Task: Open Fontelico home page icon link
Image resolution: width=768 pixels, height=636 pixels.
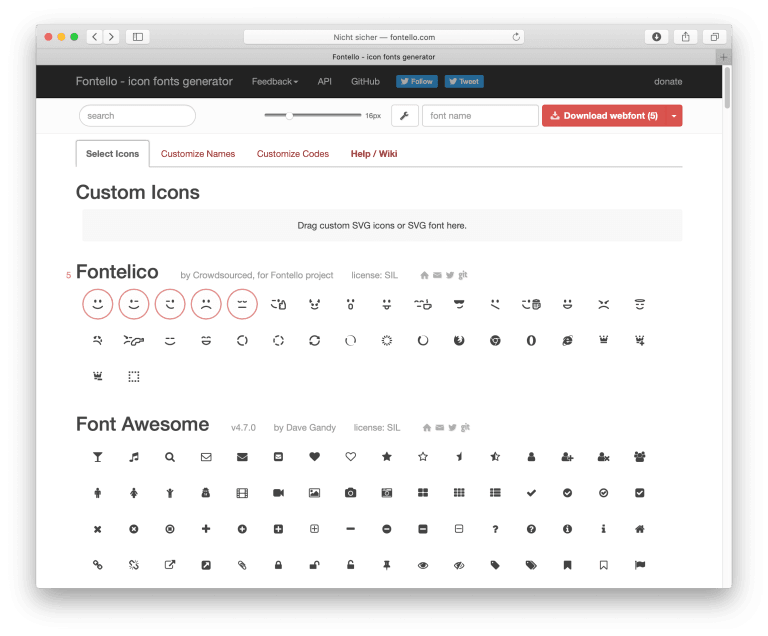Action: (x=425, y=275)
